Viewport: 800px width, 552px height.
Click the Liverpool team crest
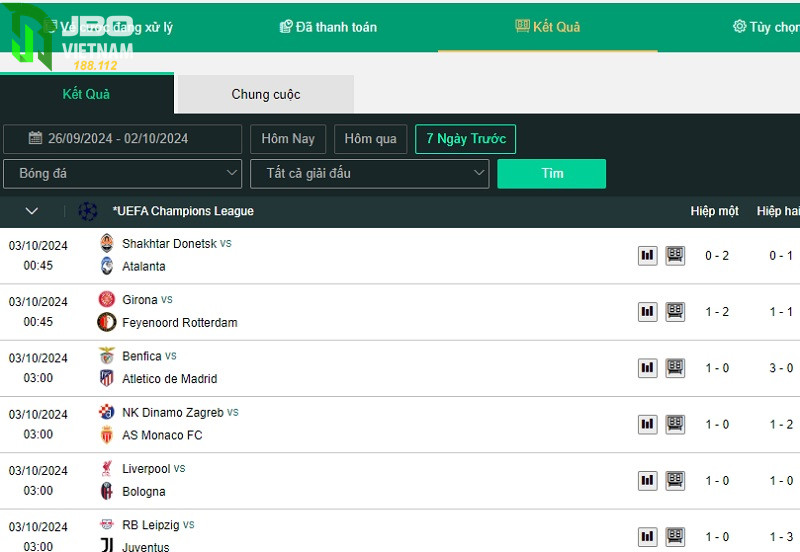tap(107, 468)
